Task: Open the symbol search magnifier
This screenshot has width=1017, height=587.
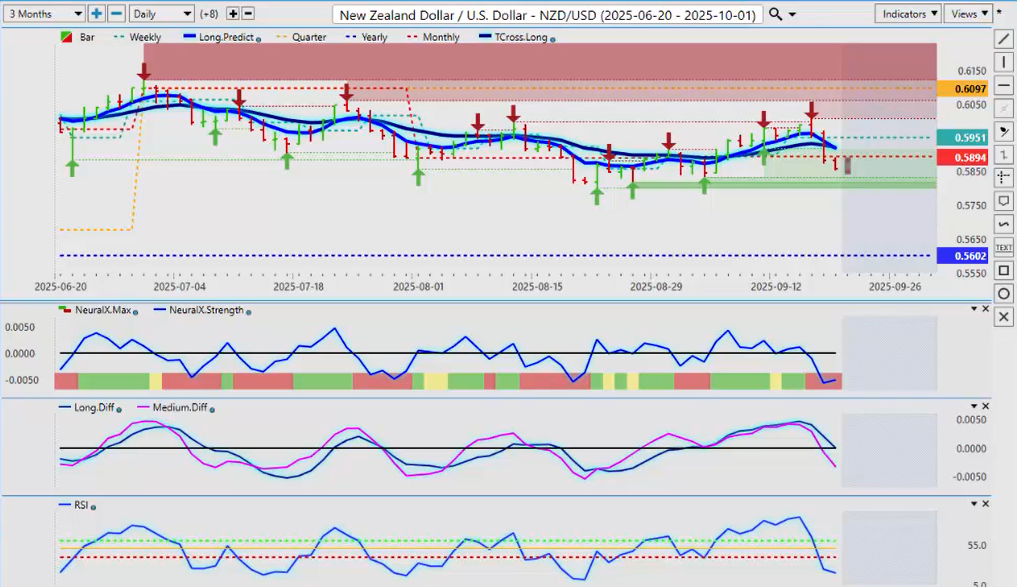Action: click(x=777, y=14)
